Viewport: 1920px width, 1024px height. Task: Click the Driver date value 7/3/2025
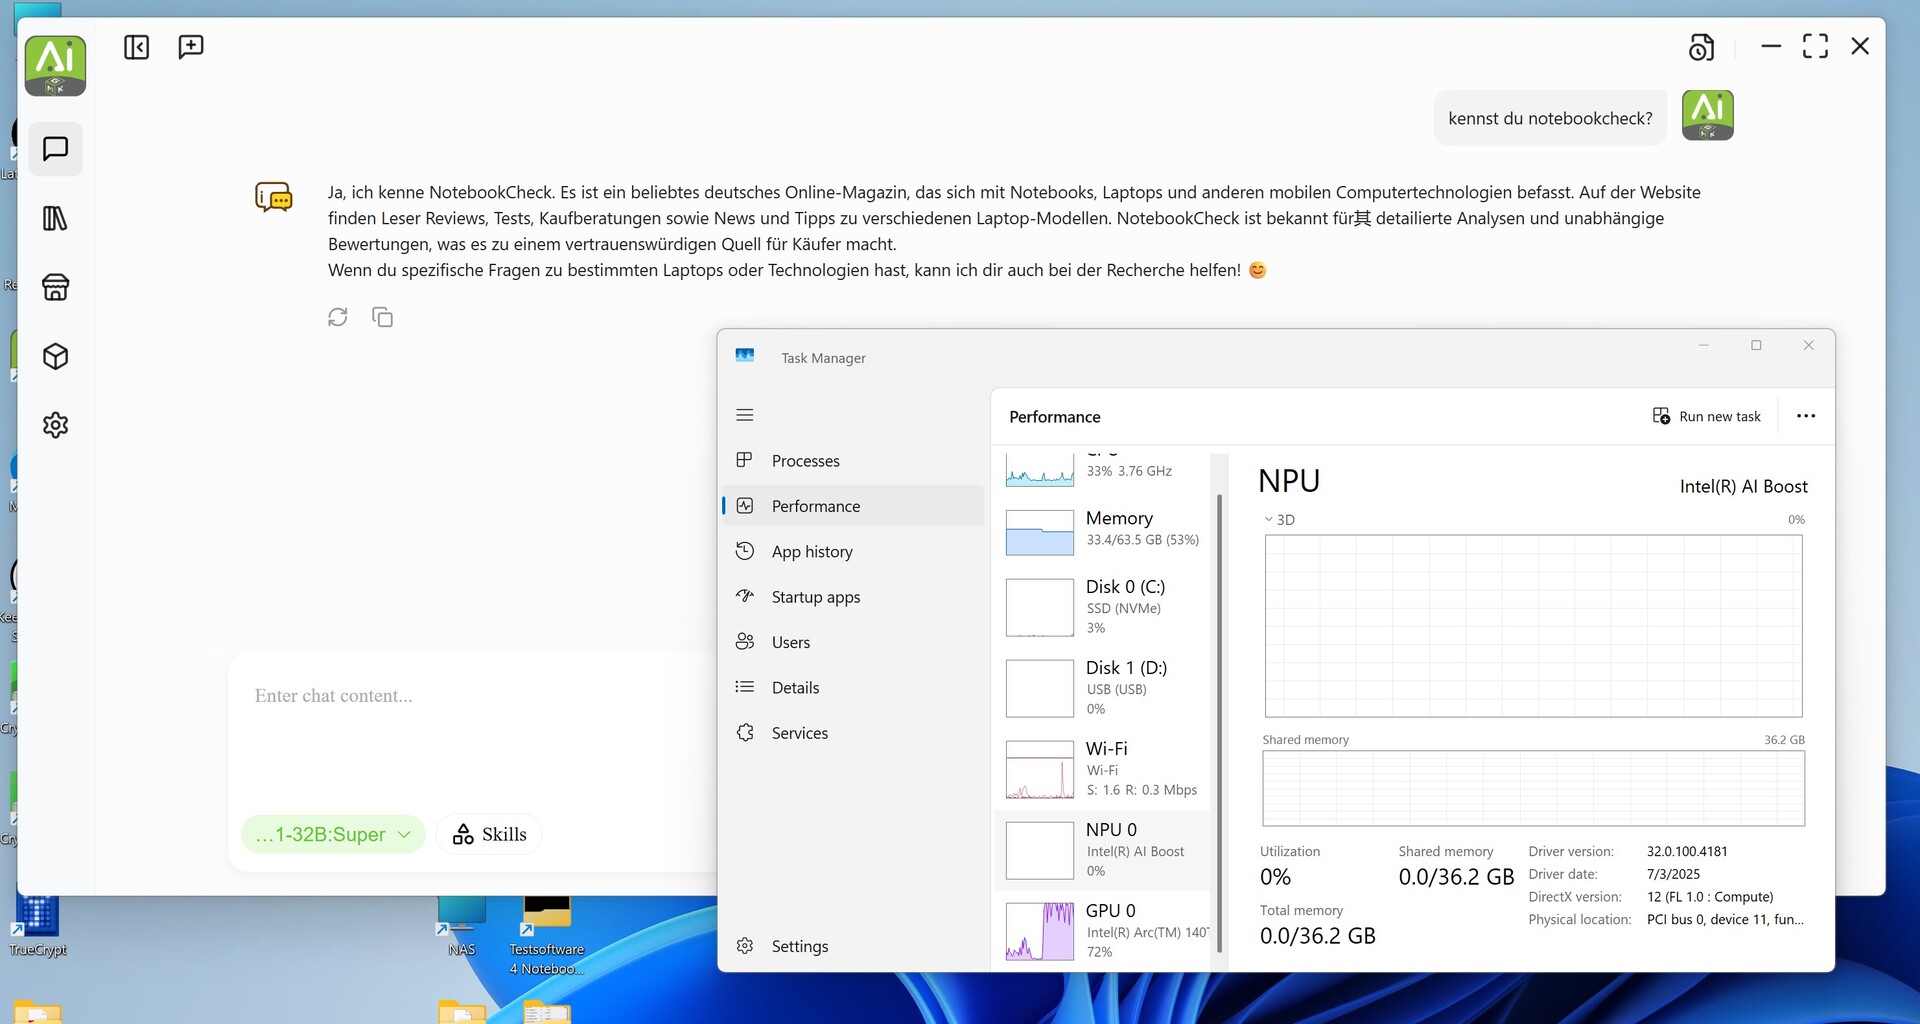(1673, 874)
